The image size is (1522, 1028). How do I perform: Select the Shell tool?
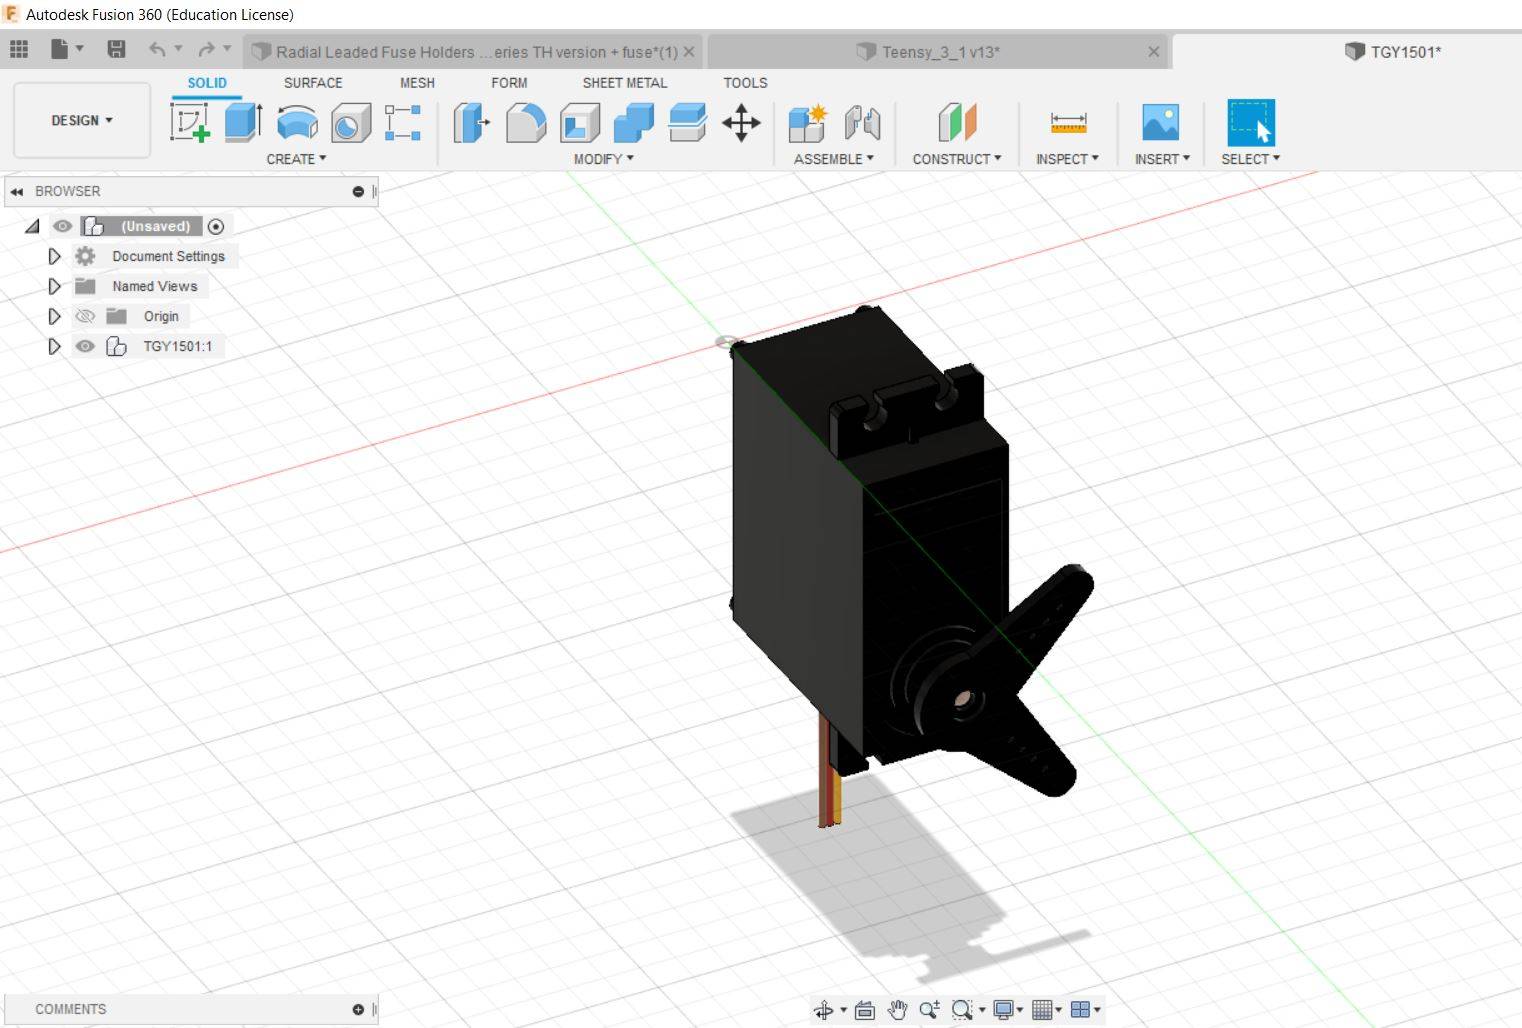click(x=579, y=123)
